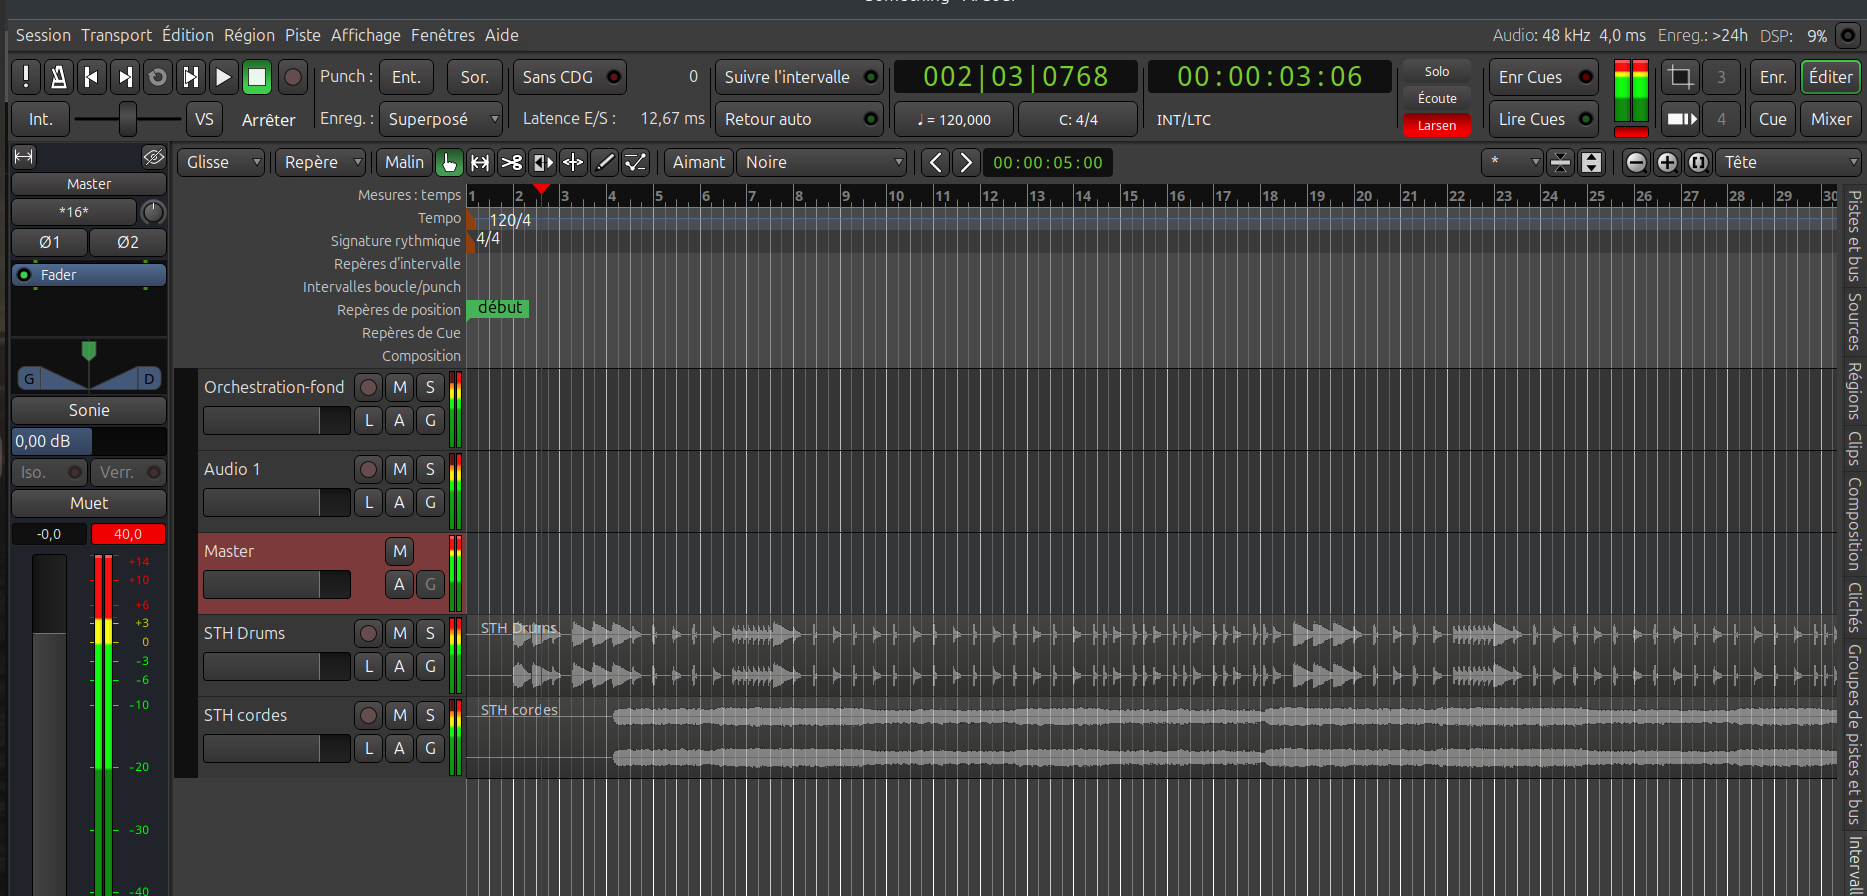The height and width of the screenshot is (896, 1867).
Task: Click the zoom out minus icon
Action: pos(1636,162)
